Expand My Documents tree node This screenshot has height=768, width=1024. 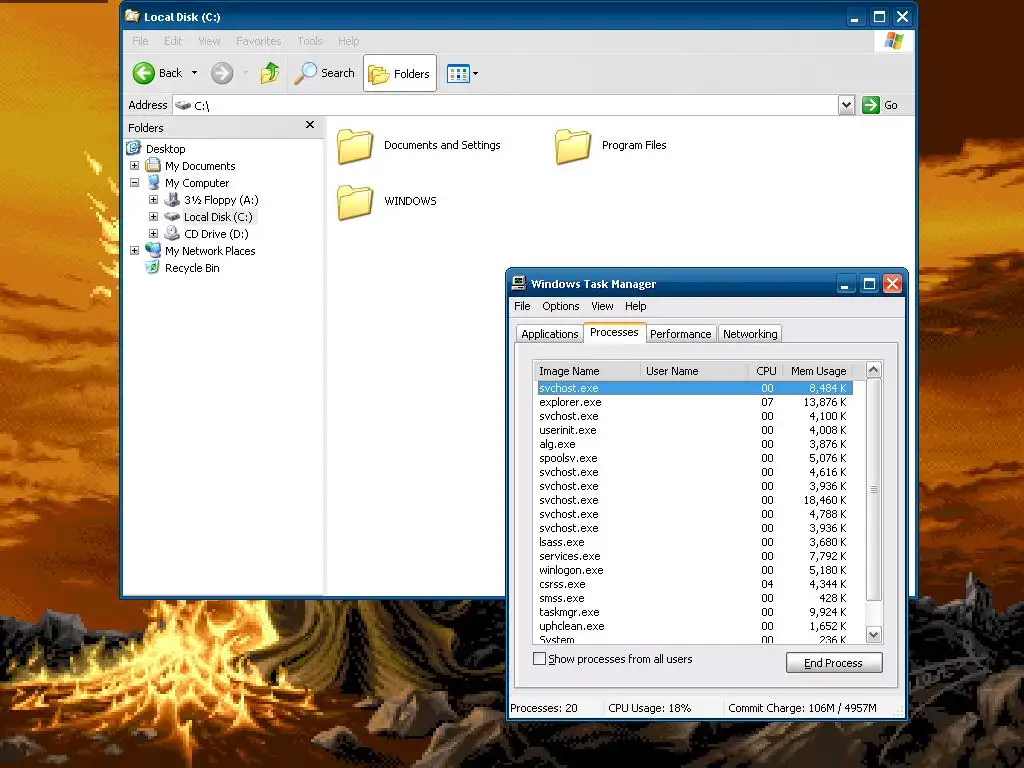tap(135, 166)
